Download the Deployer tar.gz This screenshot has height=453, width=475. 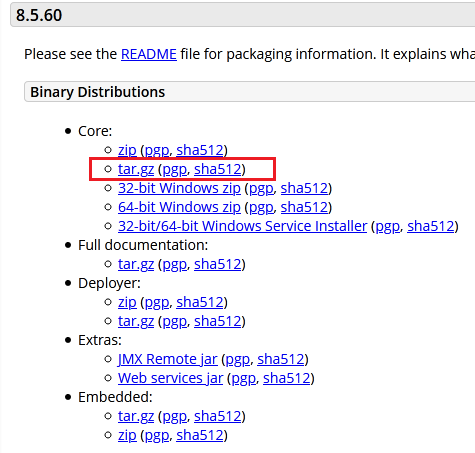(136, 321)
